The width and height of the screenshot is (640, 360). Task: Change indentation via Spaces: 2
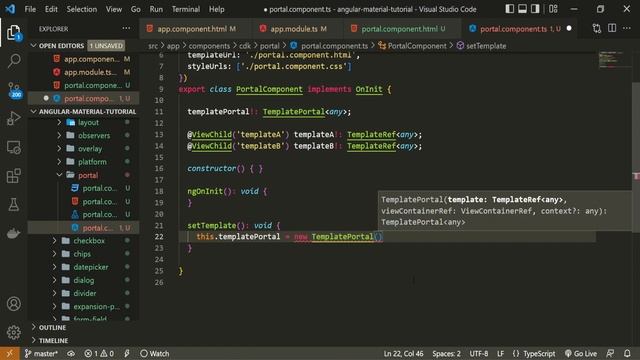tap(446, 353)
